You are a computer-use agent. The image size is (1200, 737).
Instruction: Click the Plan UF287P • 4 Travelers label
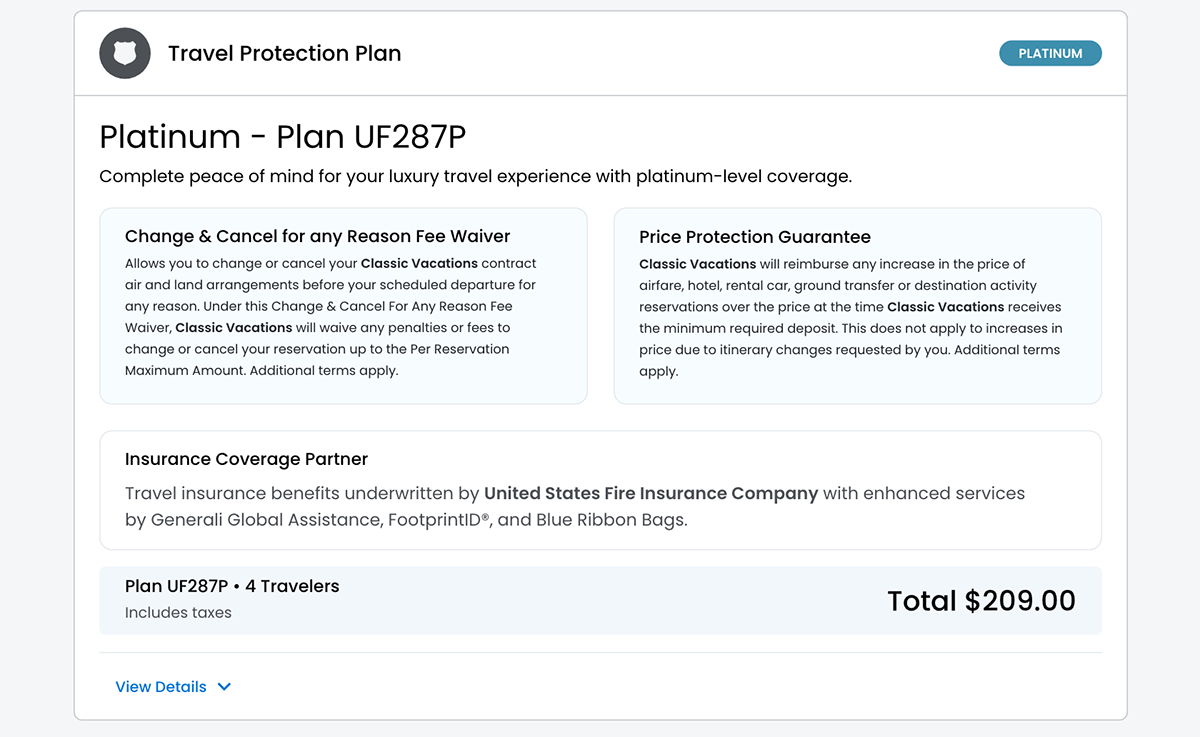click(232, 587)
